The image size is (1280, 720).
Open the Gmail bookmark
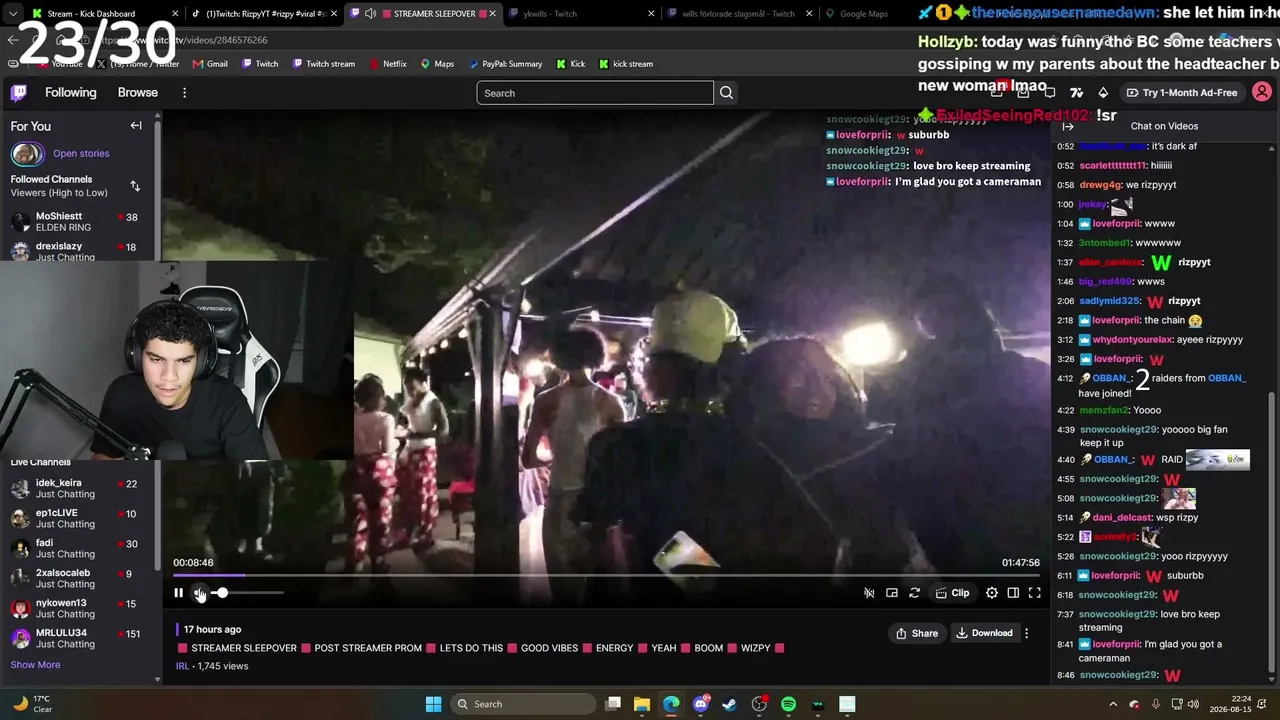click(x=210, y=64)
